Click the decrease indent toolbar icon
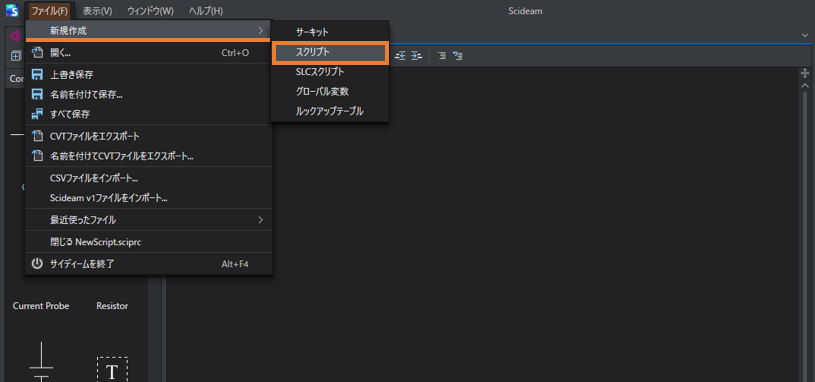815x382 pixels. pyautogui.click(x=400, y=56)
